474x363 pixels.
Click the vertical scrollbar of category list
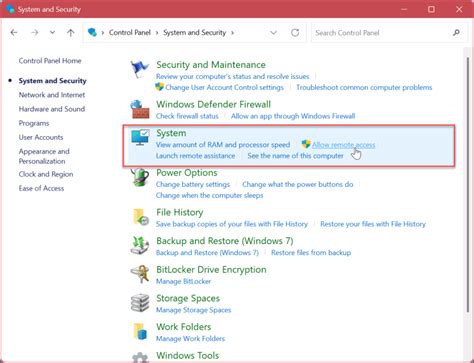click(x=468, y=185)
